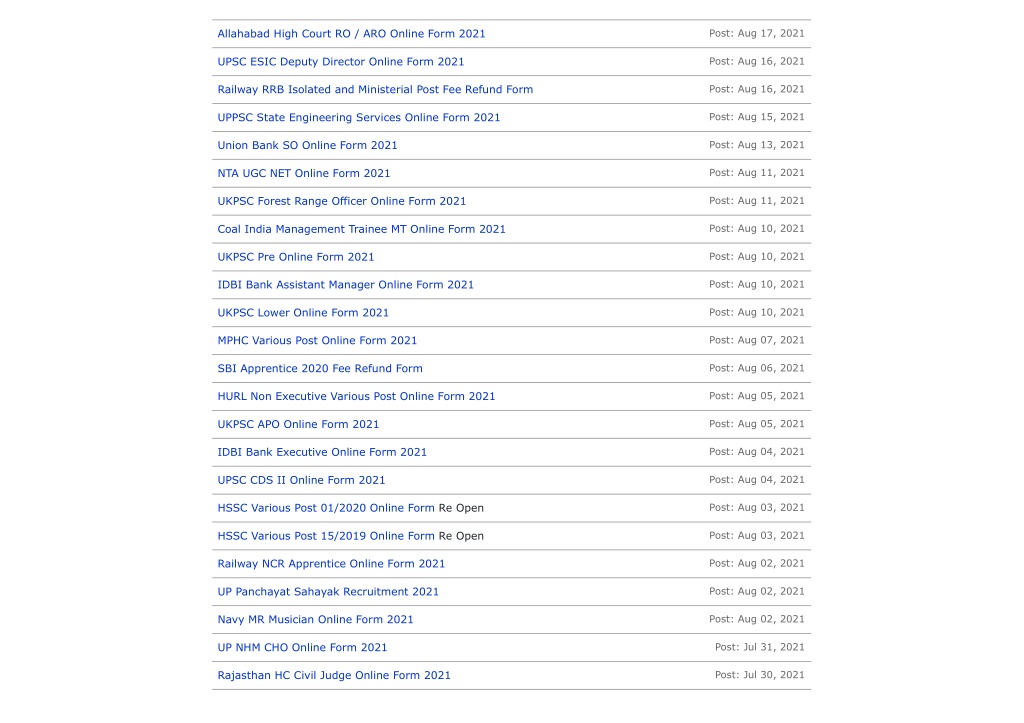Click Railway RRB Isolated and Ministerial Fee Refund Form

click(x=376, y=89)
